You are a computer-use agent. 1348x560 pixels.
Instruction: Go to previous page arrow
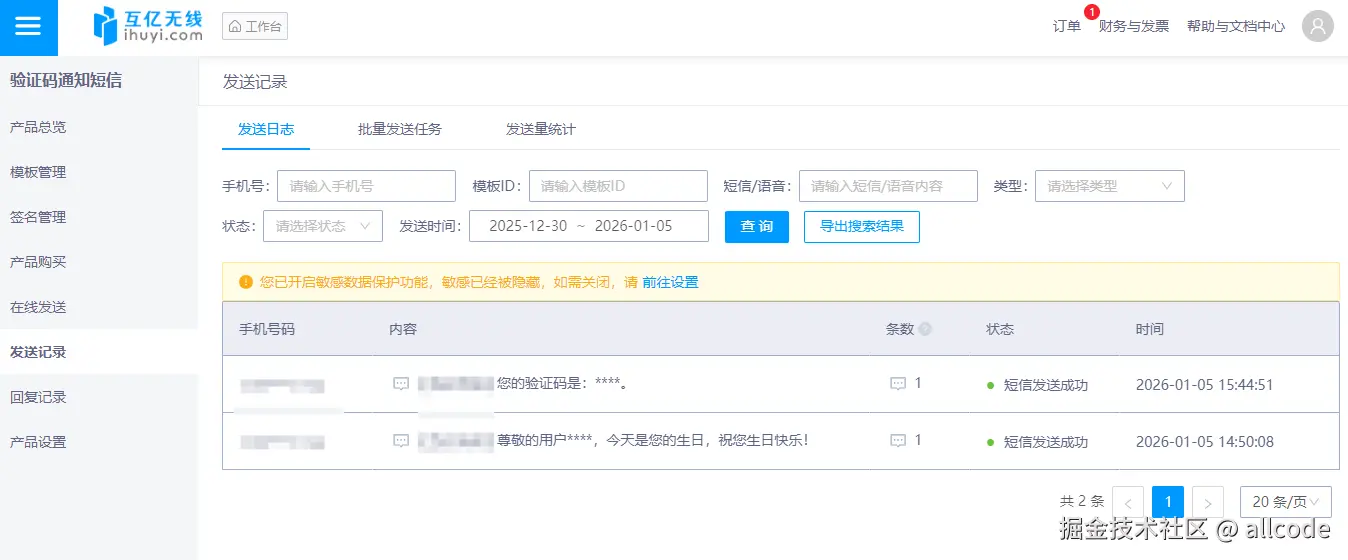coord(1128,502)
